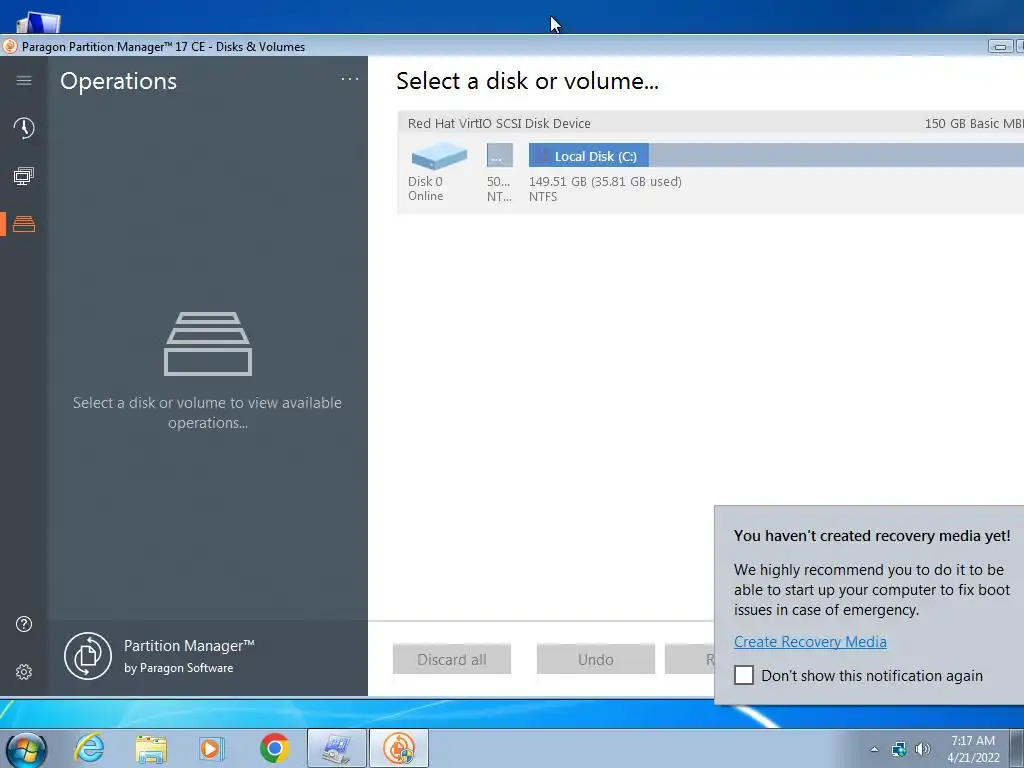Click the volume speaker tray icon
Screen dimensions: 1024x768
point(923,749)
